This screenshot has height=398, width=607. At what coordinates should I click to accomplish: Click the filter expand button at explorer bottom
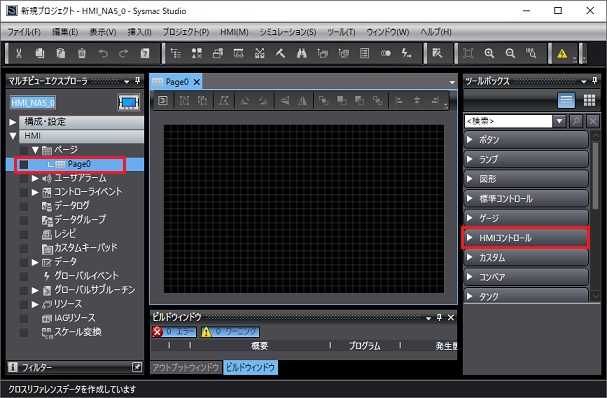(137, 367)
